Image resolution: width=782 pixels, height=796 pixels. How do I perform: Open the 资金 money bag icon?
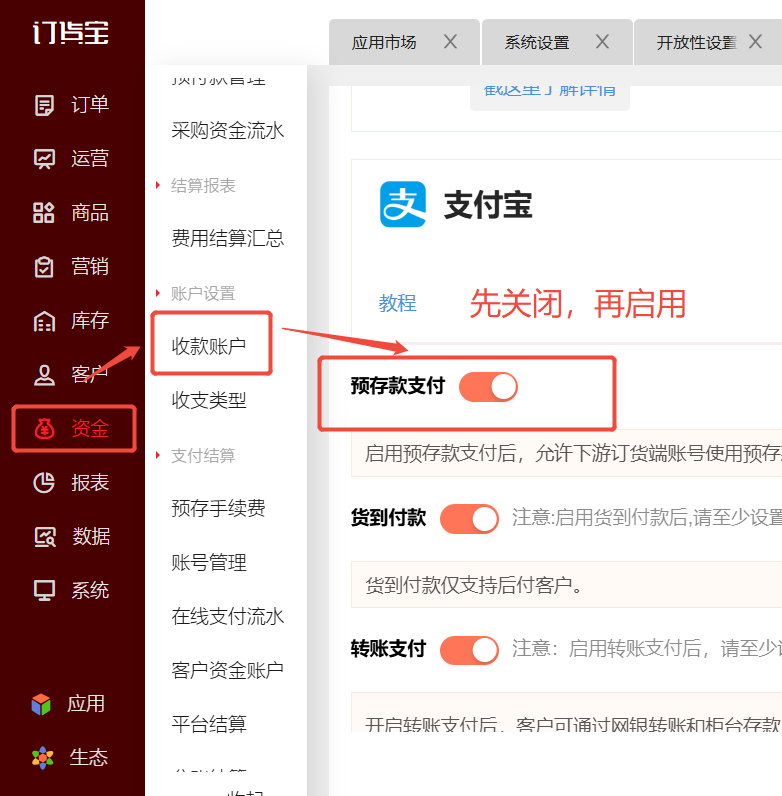click(x=44, y=429)
